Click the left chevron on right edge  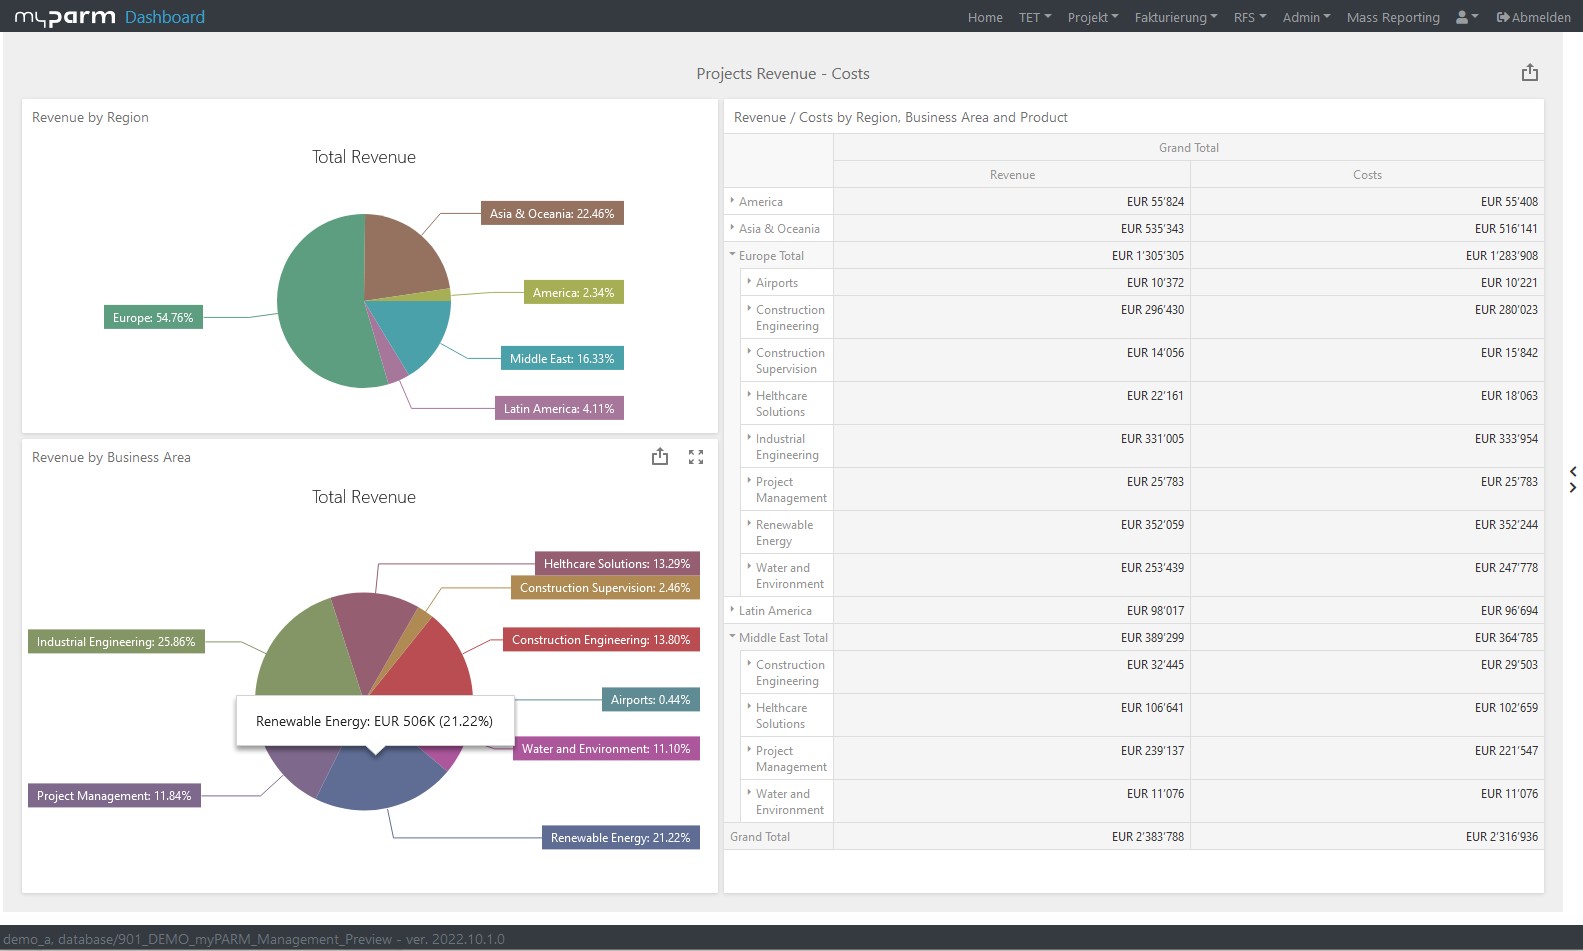[x=1572, y=471]
